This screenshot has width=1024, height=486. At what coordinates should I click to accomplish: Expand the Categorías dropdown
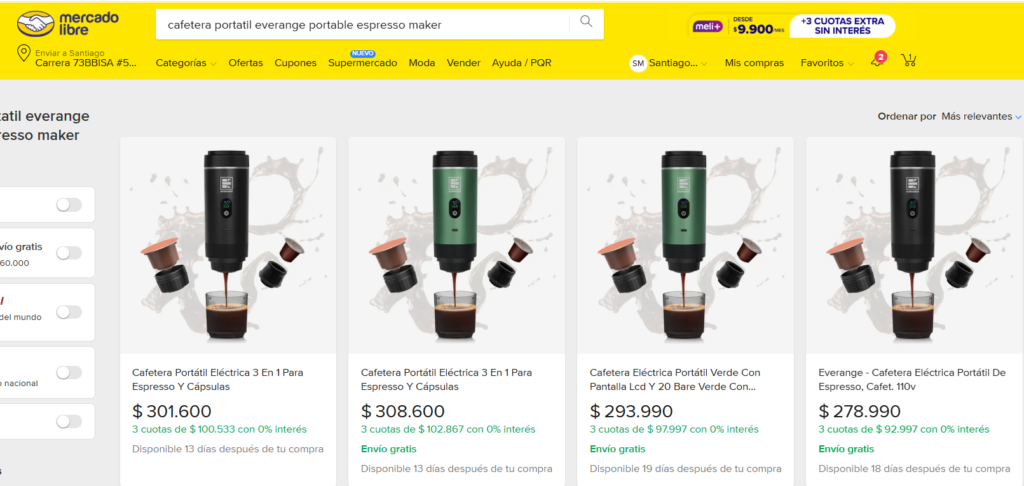[185, 63]
